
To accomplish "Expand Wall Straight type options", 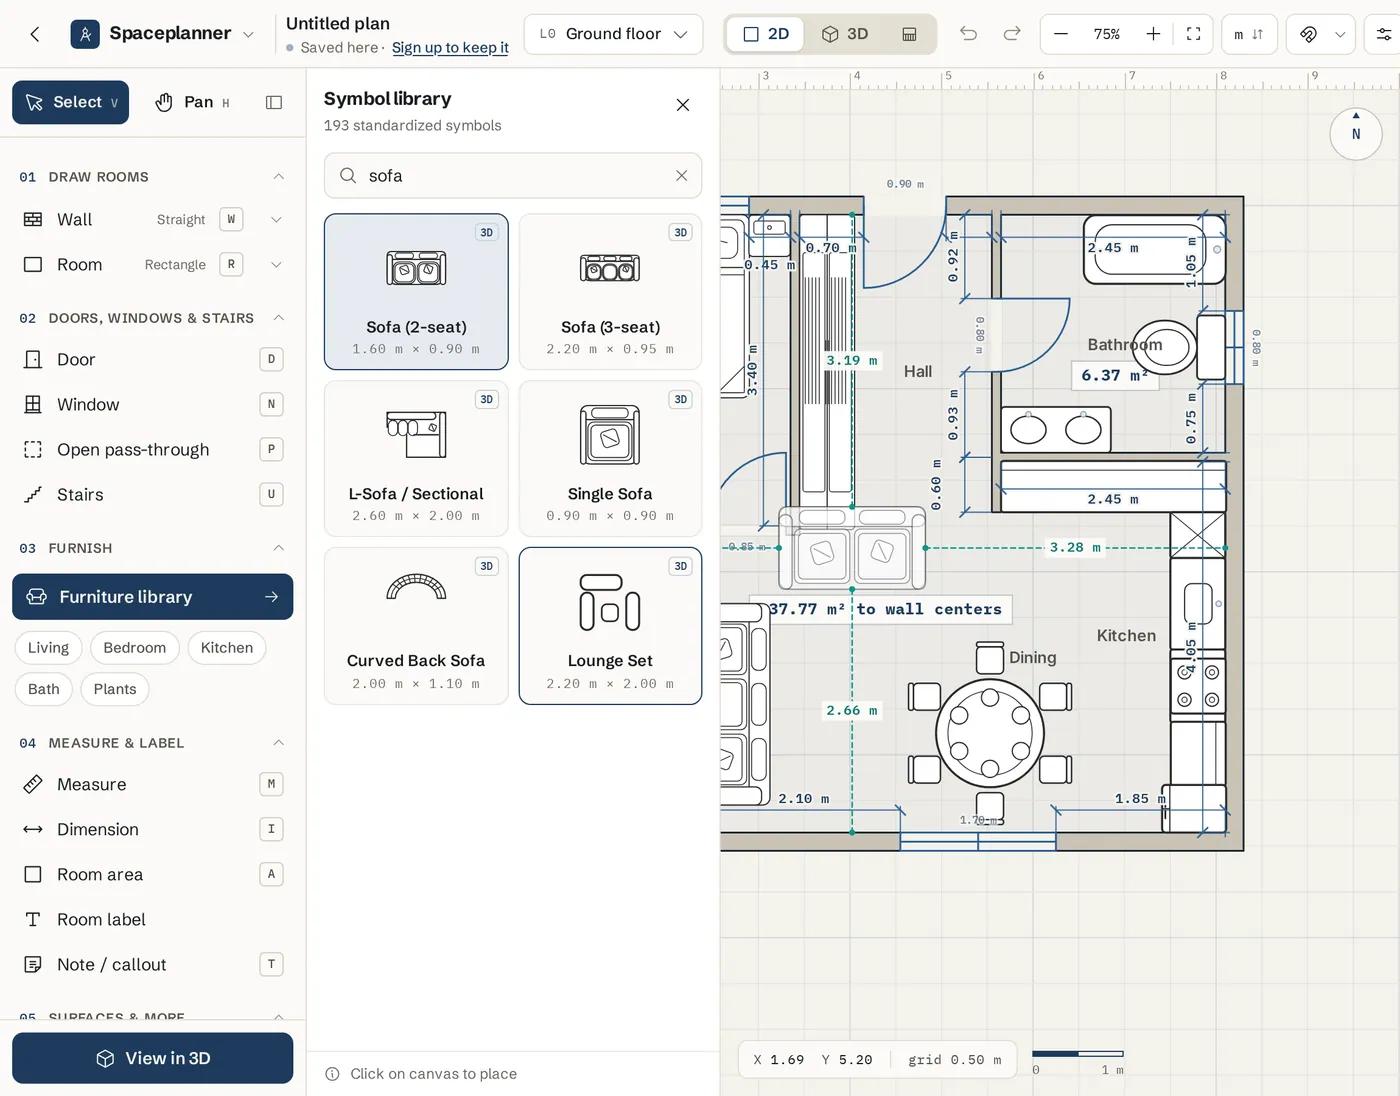I will pyautogui.click(x=276, y=219).
